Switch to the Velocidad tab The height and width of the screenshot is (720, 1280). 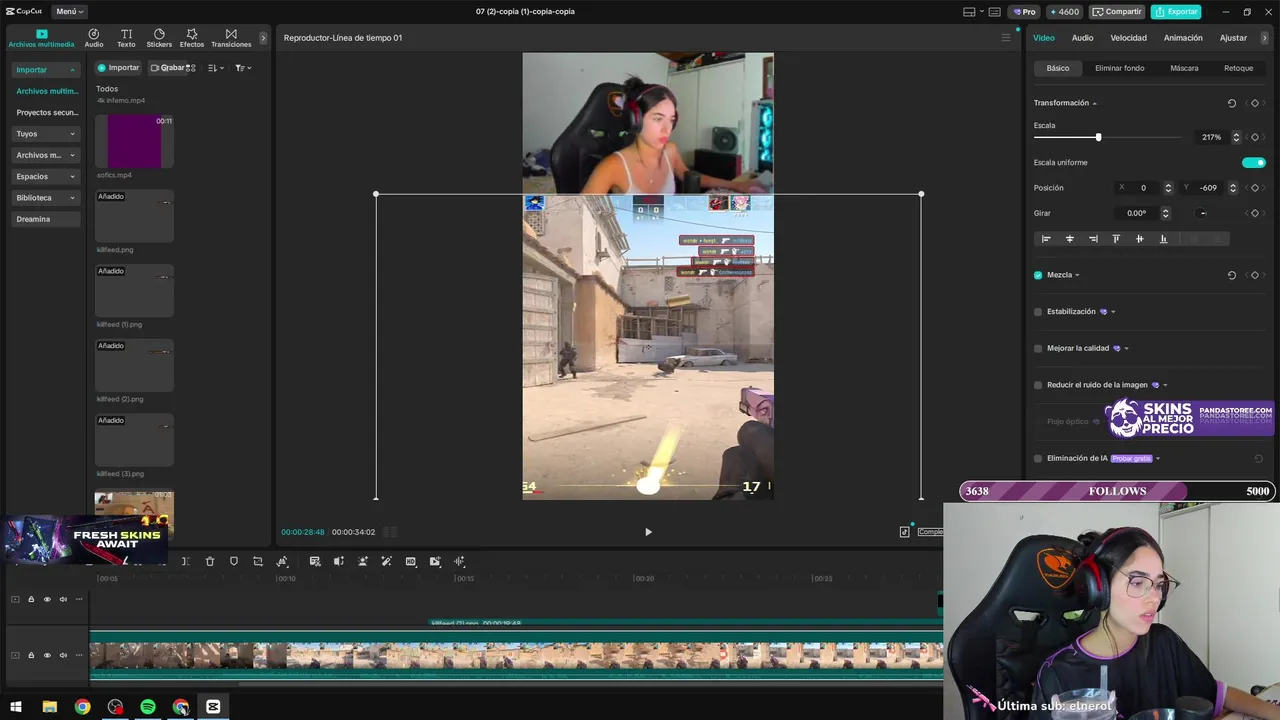(1128, 38)
